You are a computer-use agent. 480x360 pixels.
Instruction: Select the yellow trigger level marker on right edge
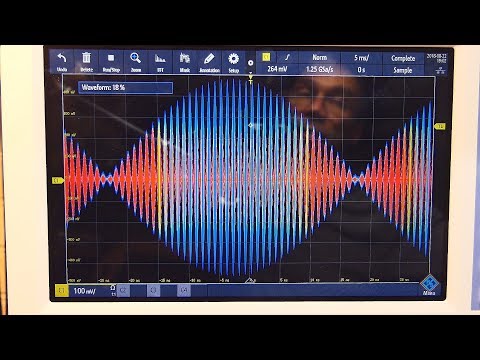pos(440,127)
